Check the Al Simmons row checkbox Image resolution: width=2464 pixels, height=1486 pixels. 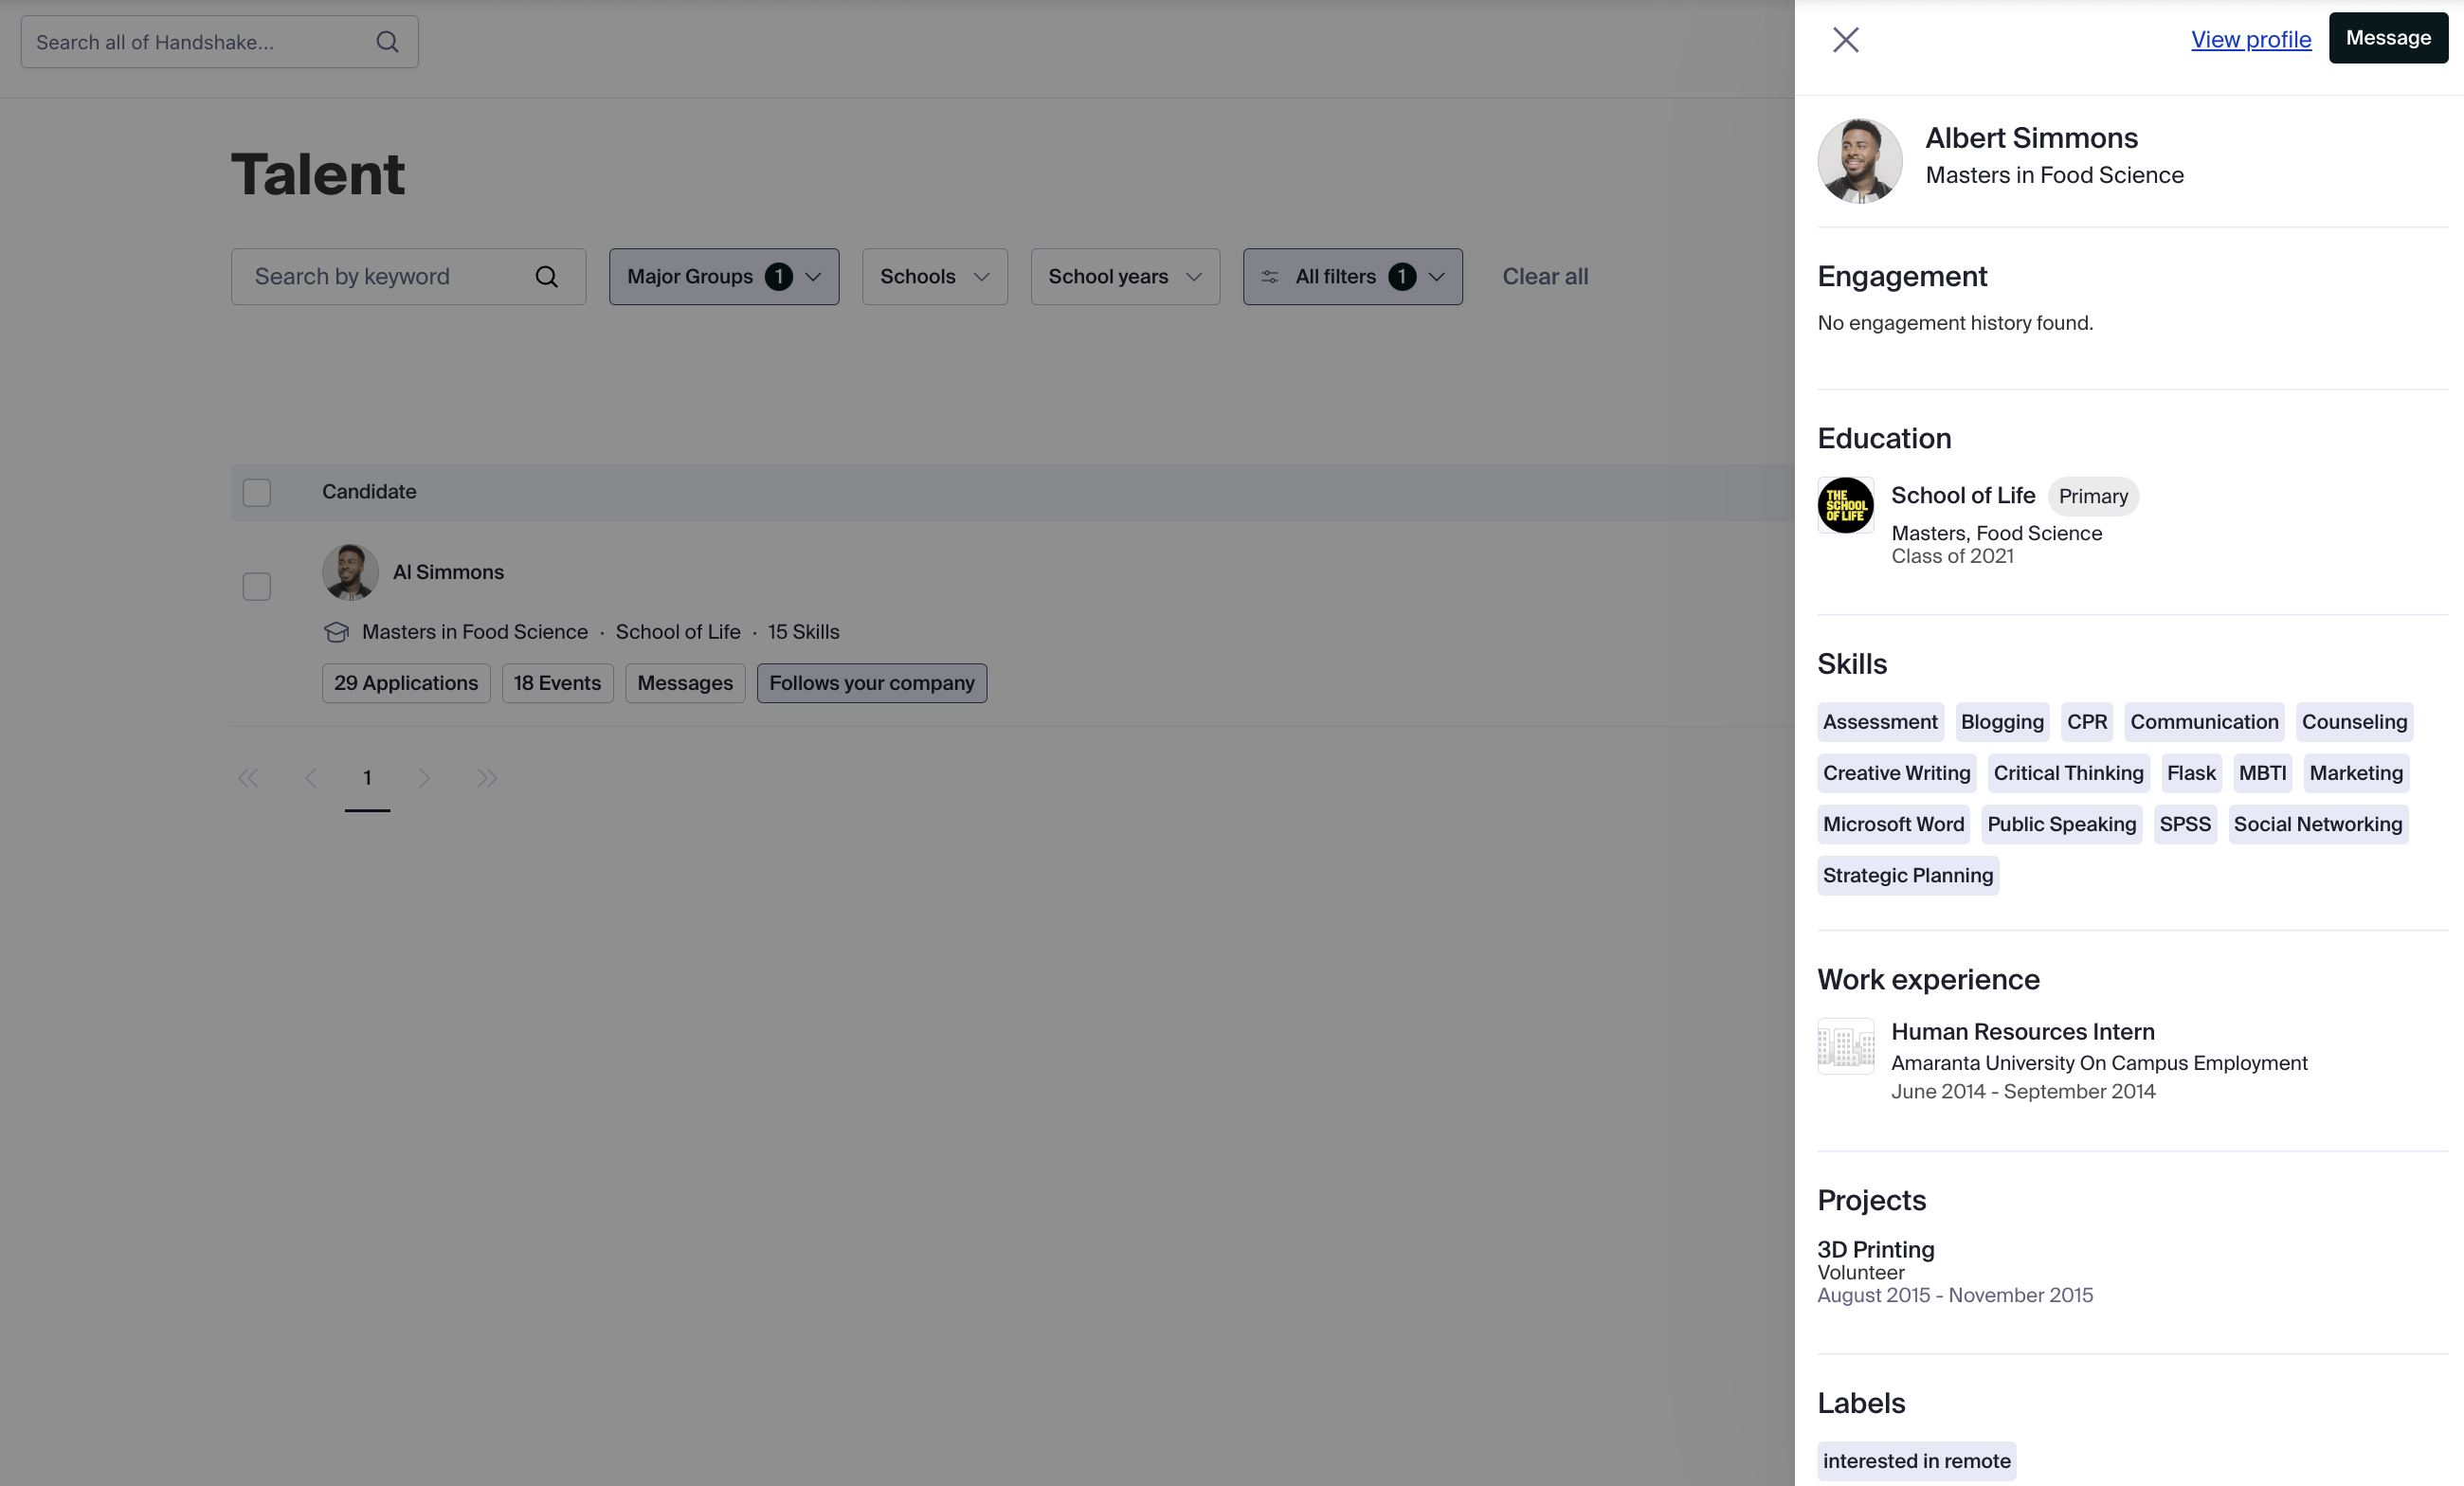point(257,586)
